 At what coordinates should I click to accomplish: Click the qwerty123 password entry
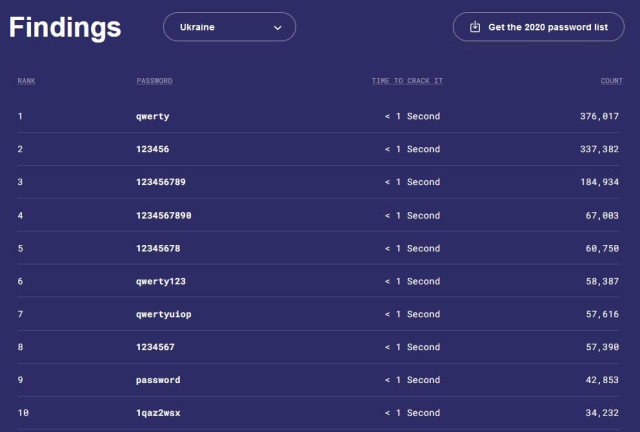click(160, 281)
